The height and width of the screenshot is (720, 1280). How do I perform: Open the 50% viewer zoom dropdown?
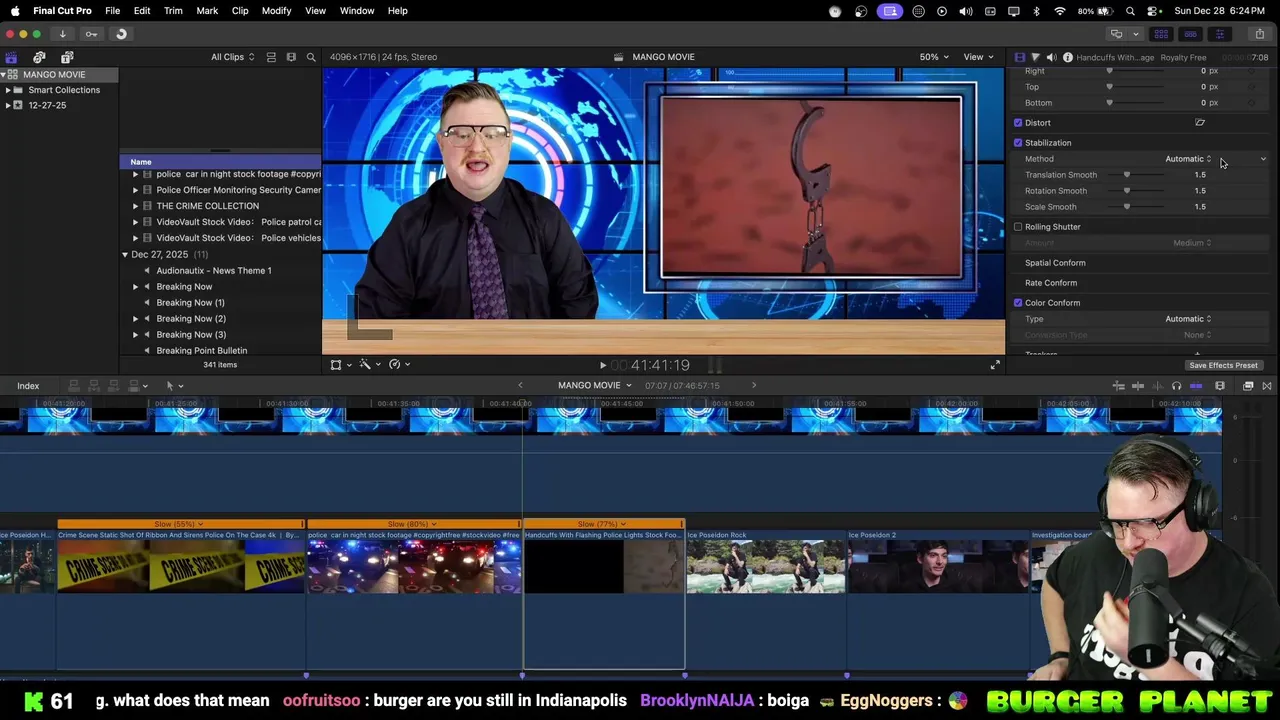click(934, 57)
